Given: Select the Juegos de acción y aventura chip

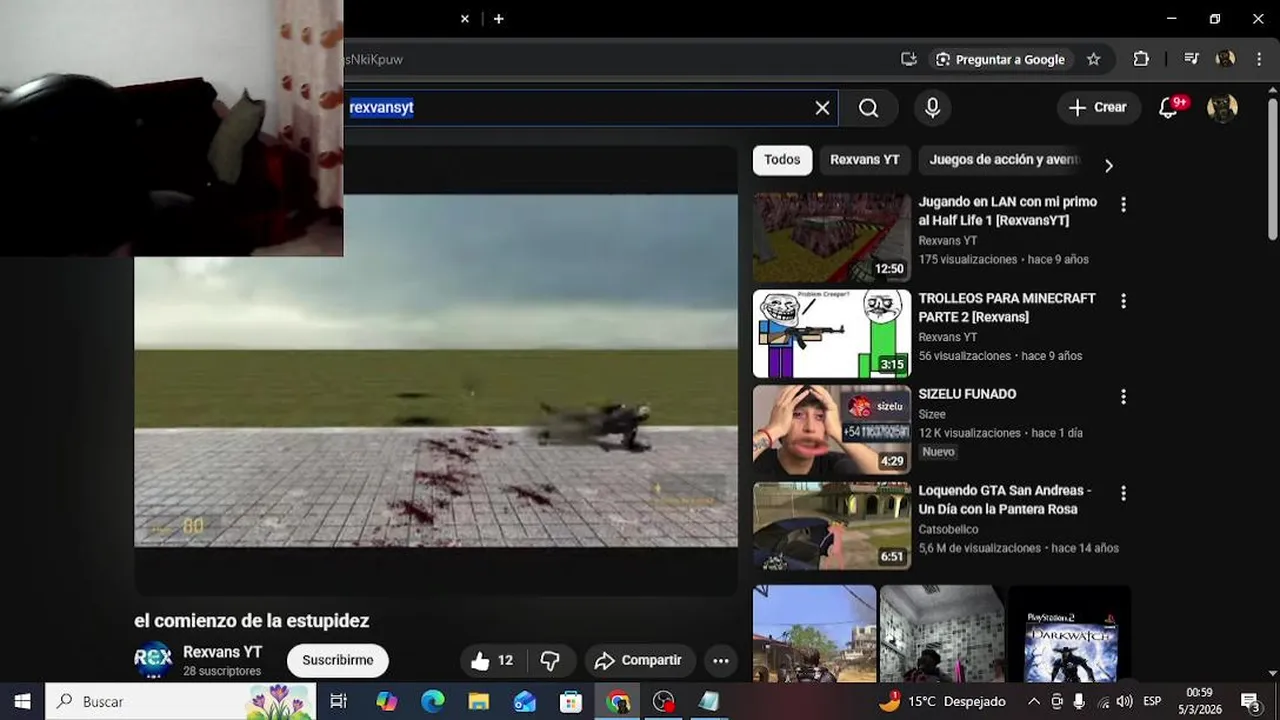Looking at the screenshot, I should click(x=1005, y=160).
